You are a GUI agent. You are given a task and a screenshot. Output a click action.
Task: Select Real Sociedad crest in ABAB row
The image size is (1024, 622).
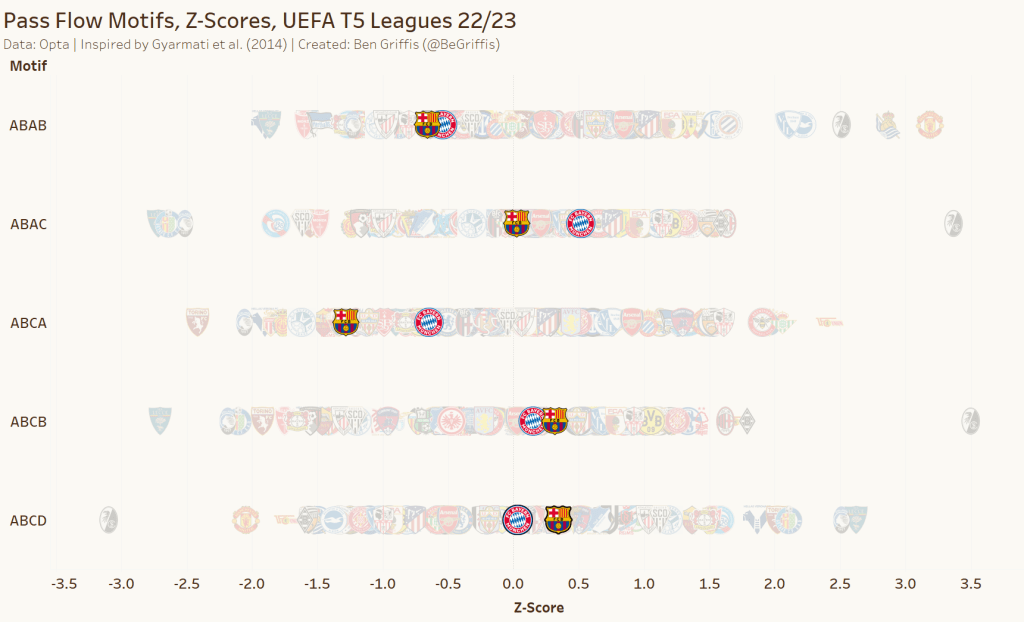(x=886, y=125)
